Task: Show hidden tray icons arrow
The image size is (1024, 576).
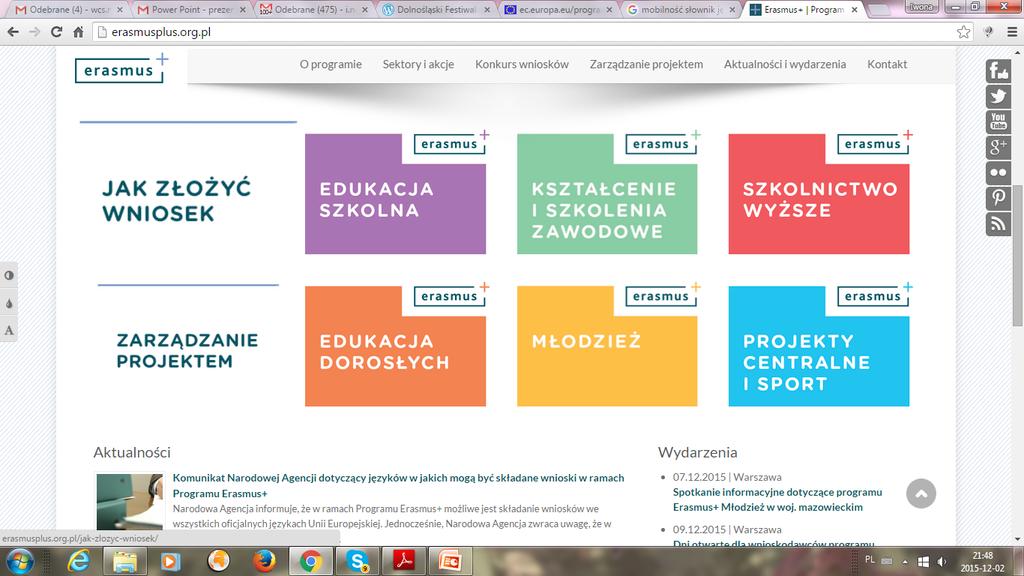Action: [x=904, y=562]
